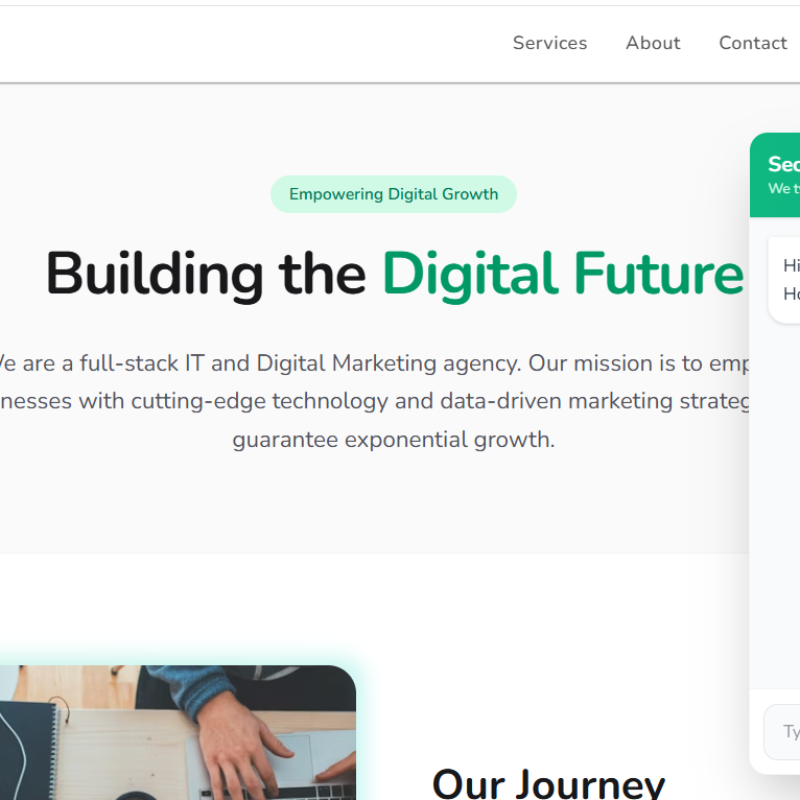This screenshot has width=800, height=800.
Task: Go to the About page link
Action: tap(653, 43)
